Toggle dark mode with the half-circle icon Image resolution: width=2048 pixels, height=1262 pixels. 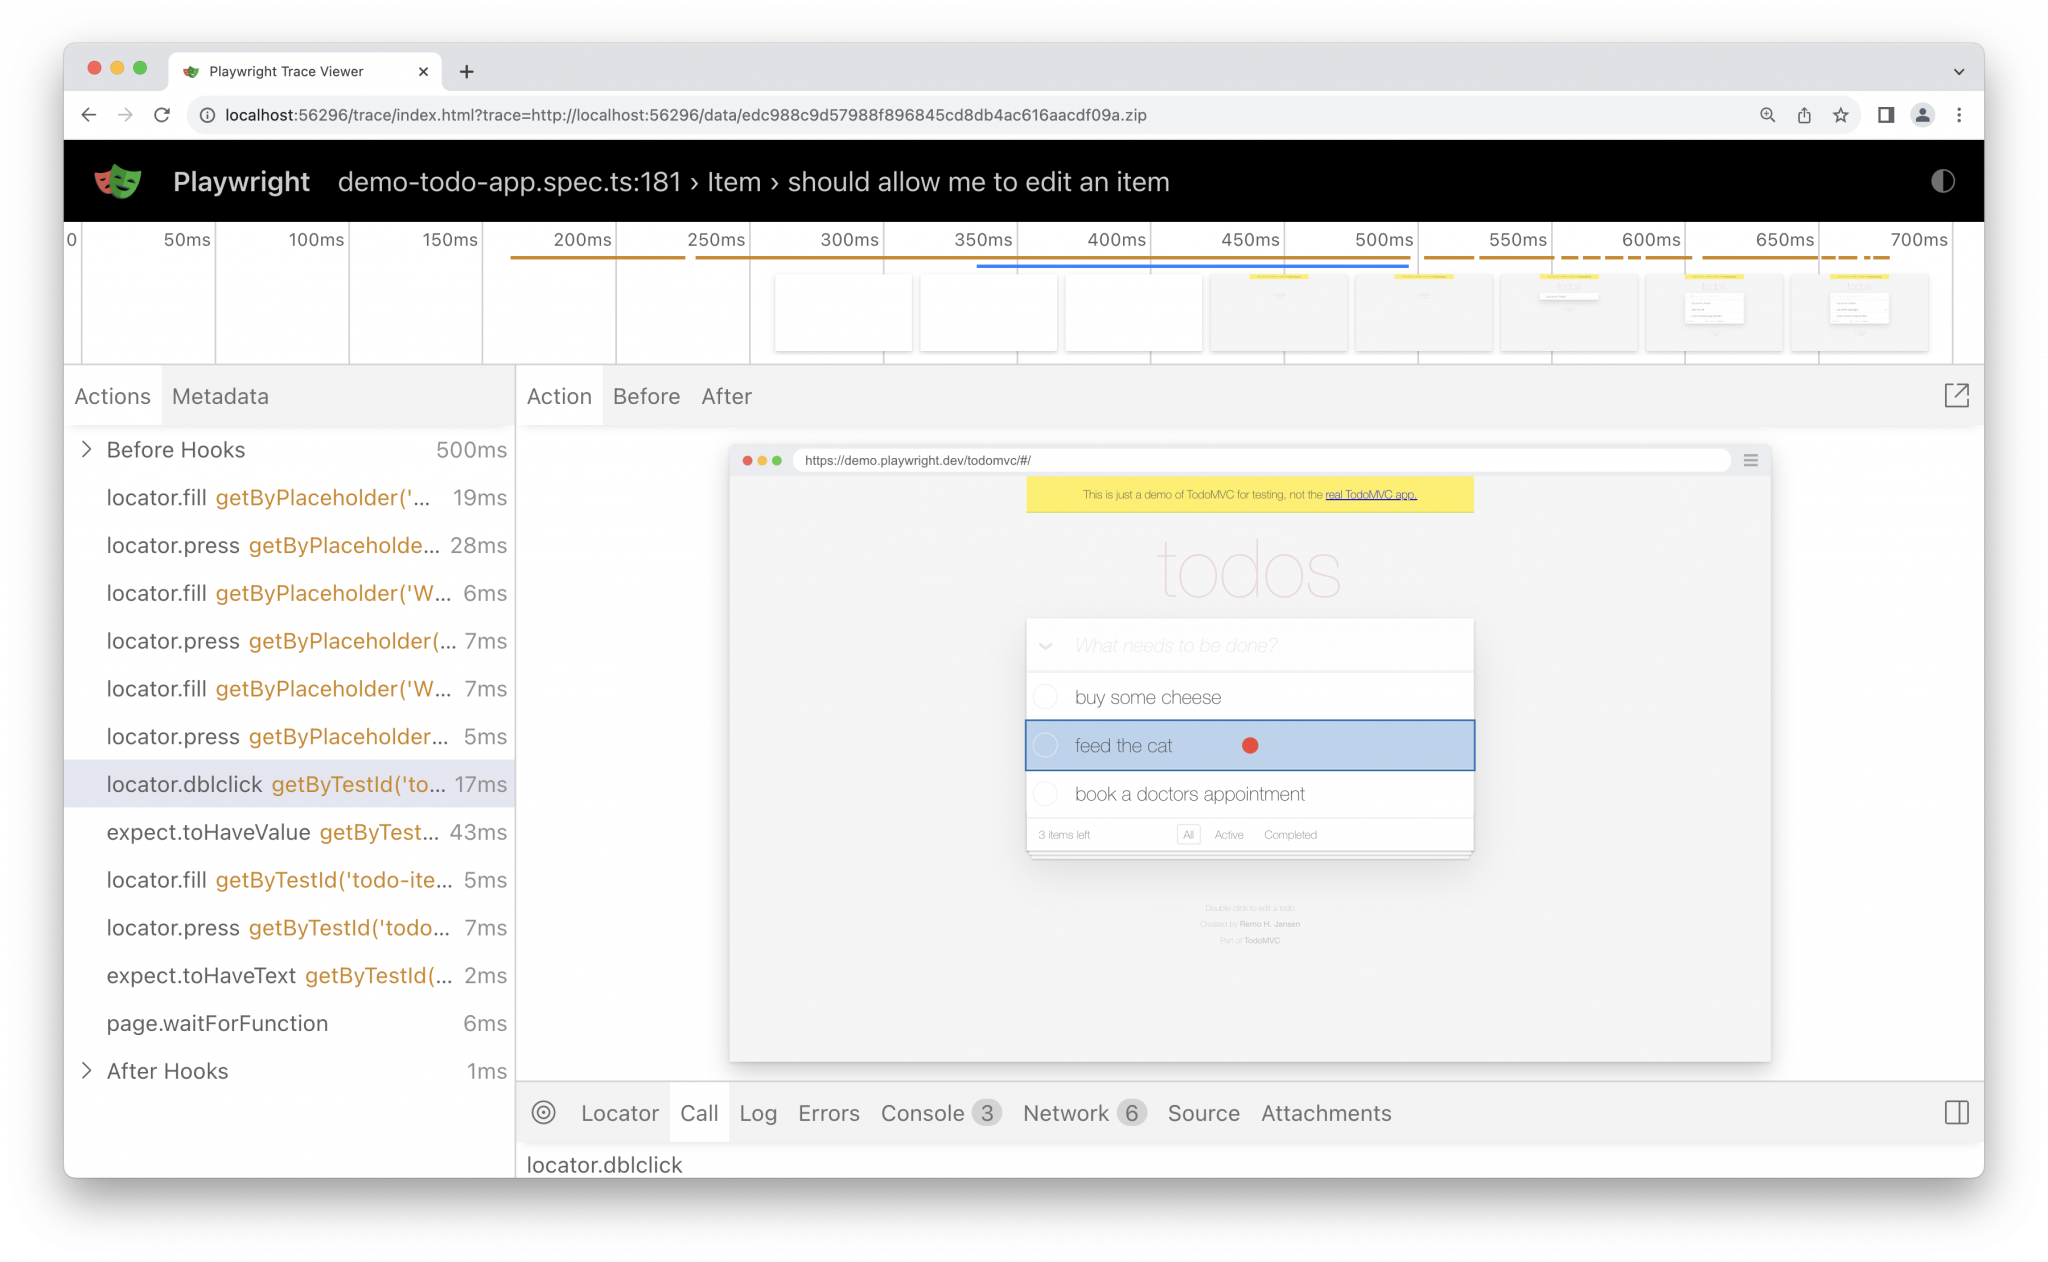click(1942, 181)
